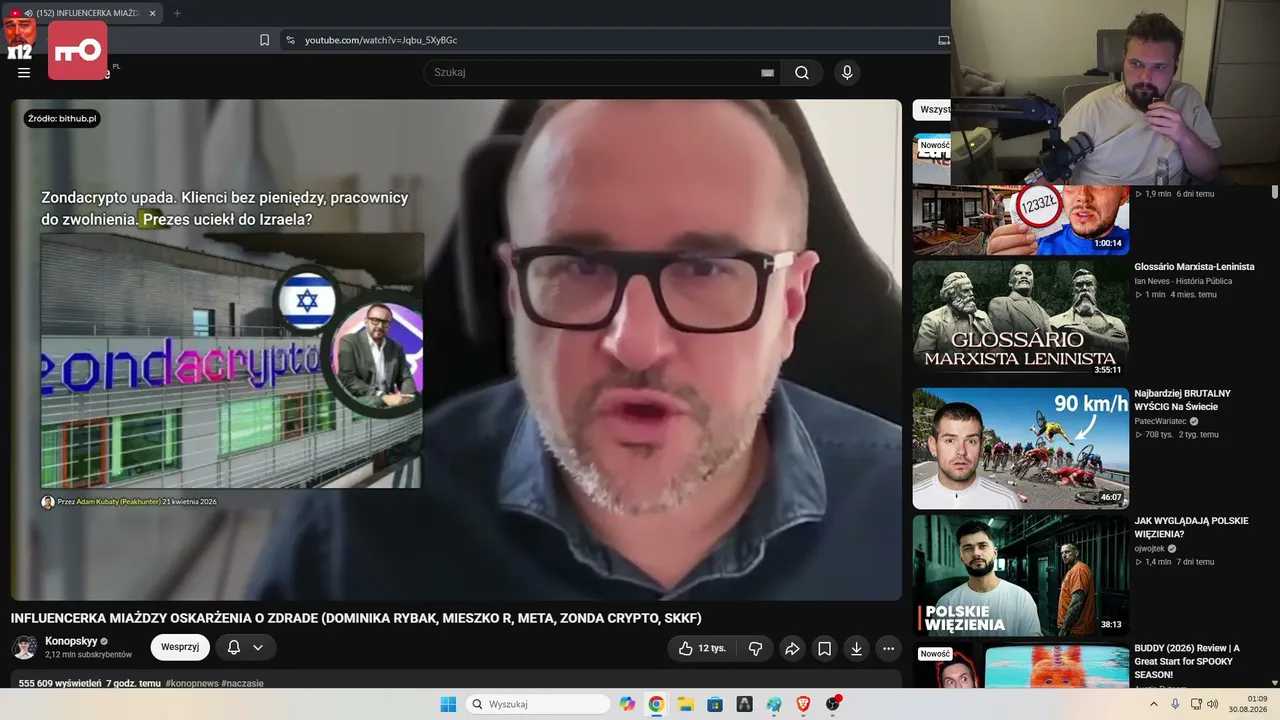Open the on-screen keyboard in search box
The height and width of the screenshot is (720, 1280).
click(x=767, y=72)
